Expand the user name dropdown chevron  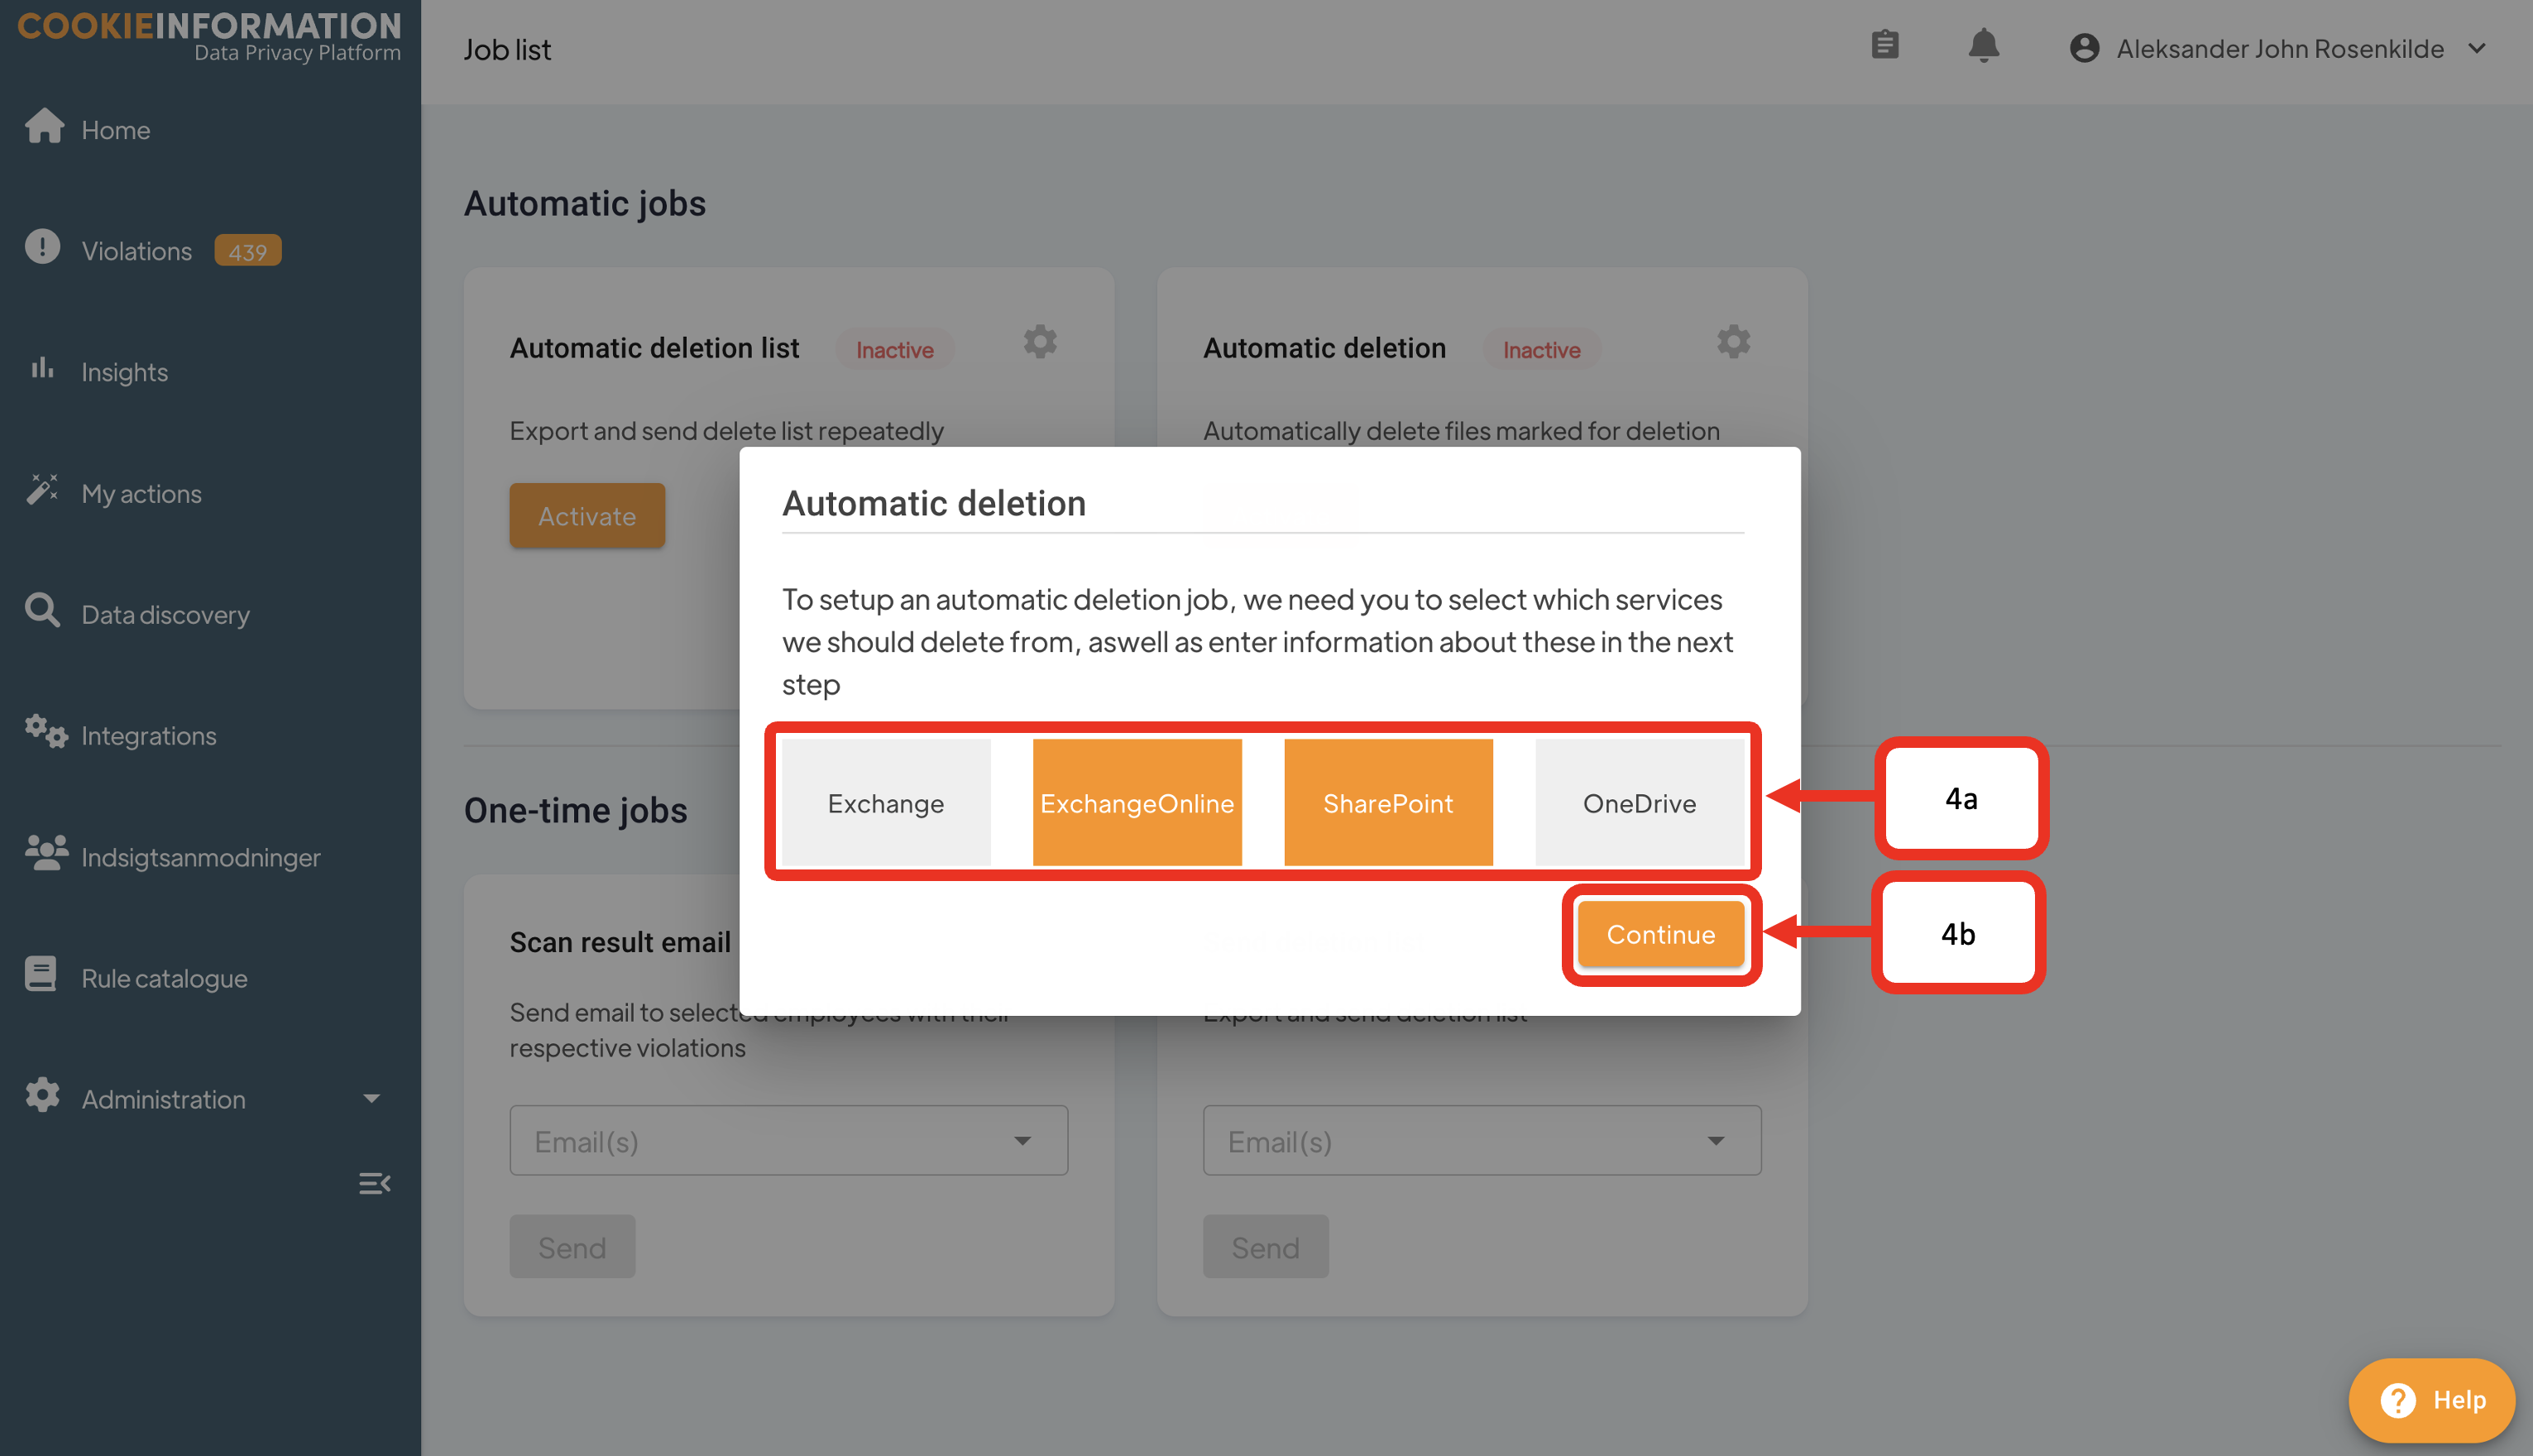pos(2477,48)
